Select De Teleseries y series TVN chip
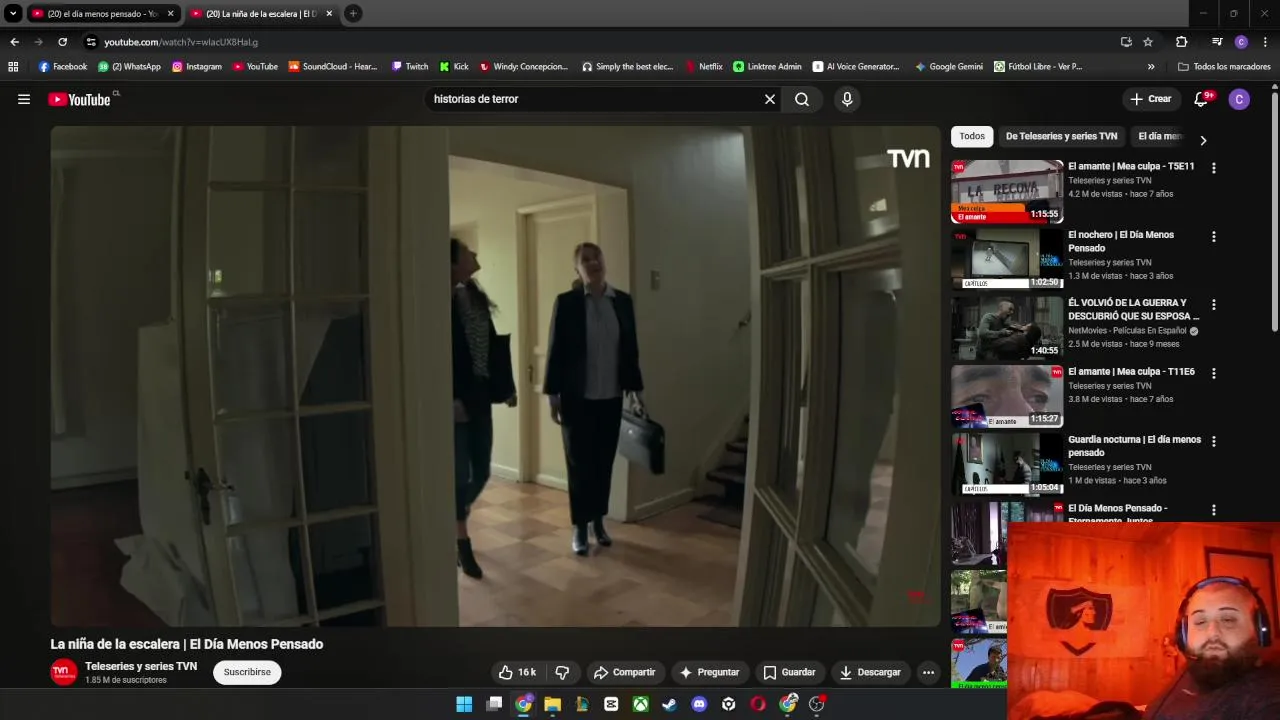This screenshot has width=1280, height=720. coord(1061,136)
